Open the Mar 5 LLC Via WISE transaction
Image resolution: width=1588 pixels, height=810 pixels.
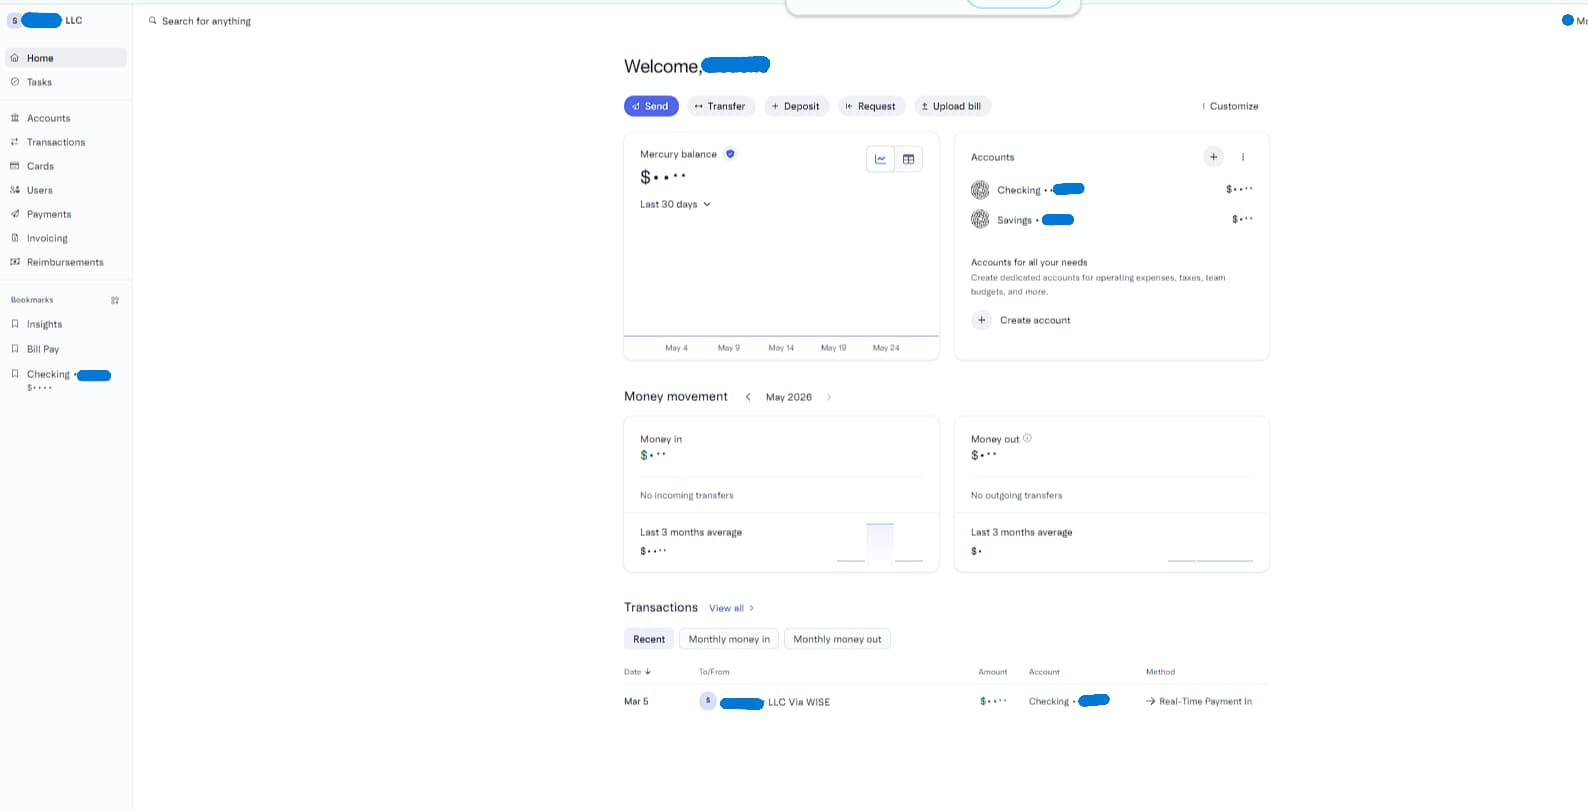(x=946, y=701)
